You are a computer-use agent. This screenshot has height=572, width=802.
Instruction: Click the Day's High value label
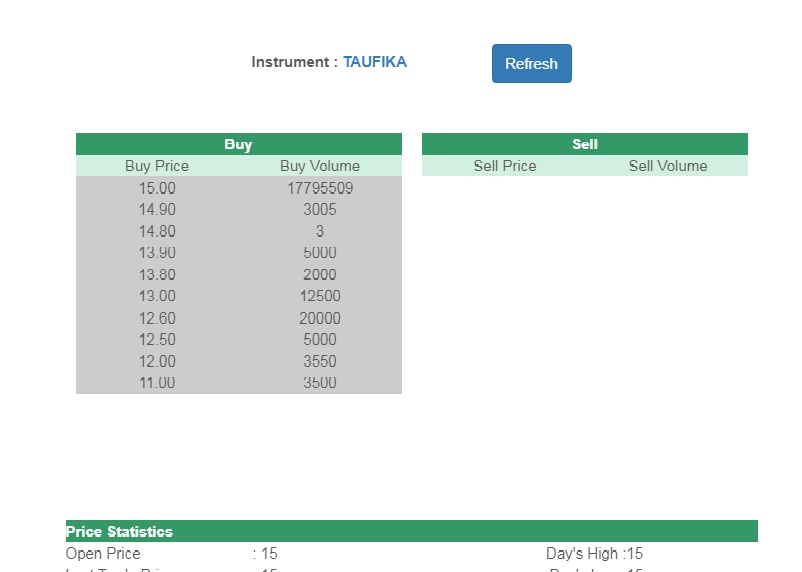[x=594, y=554]
